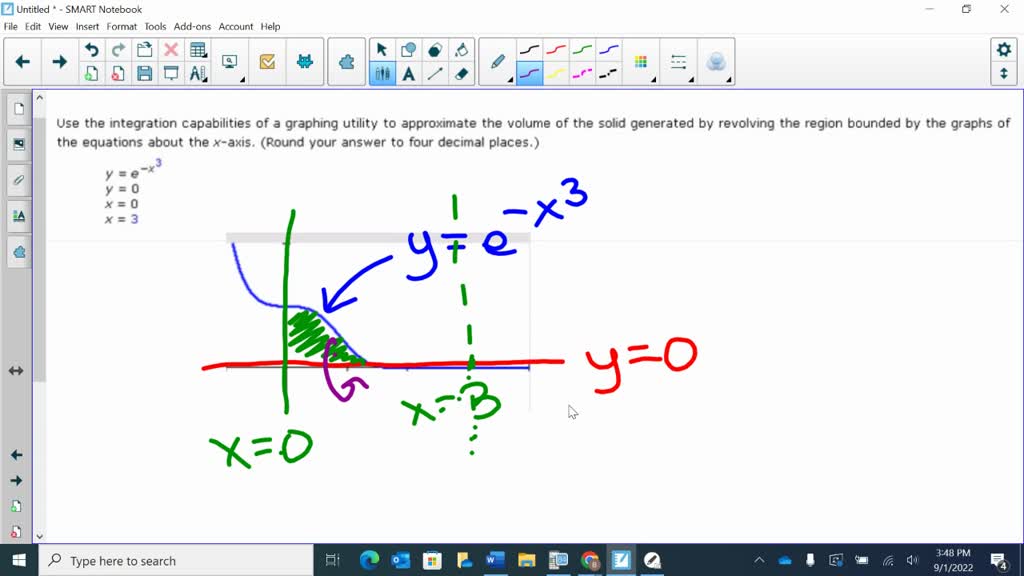
Task: Choose the green pen color swatch
Action: (582, 48)
